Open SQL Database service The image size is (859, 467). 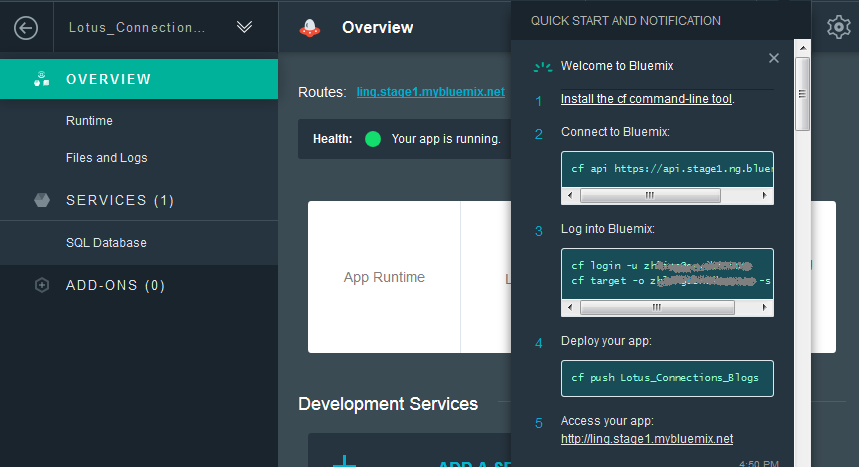point(106,243)
